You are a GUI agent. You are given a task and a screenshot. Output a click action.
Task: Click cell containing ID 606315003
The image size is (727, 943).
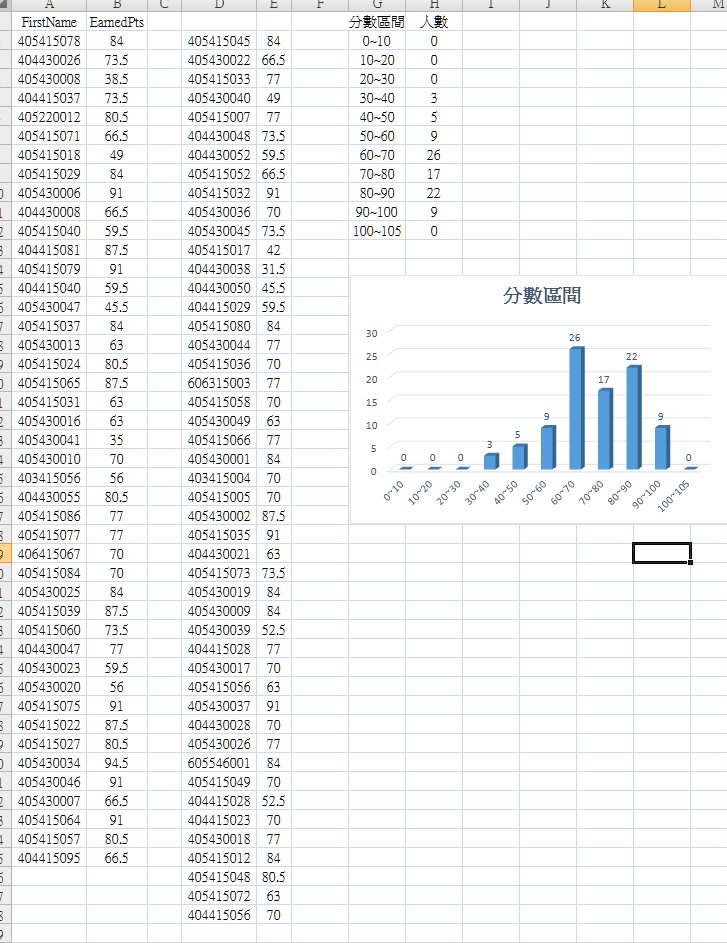(x=219, y=383)
